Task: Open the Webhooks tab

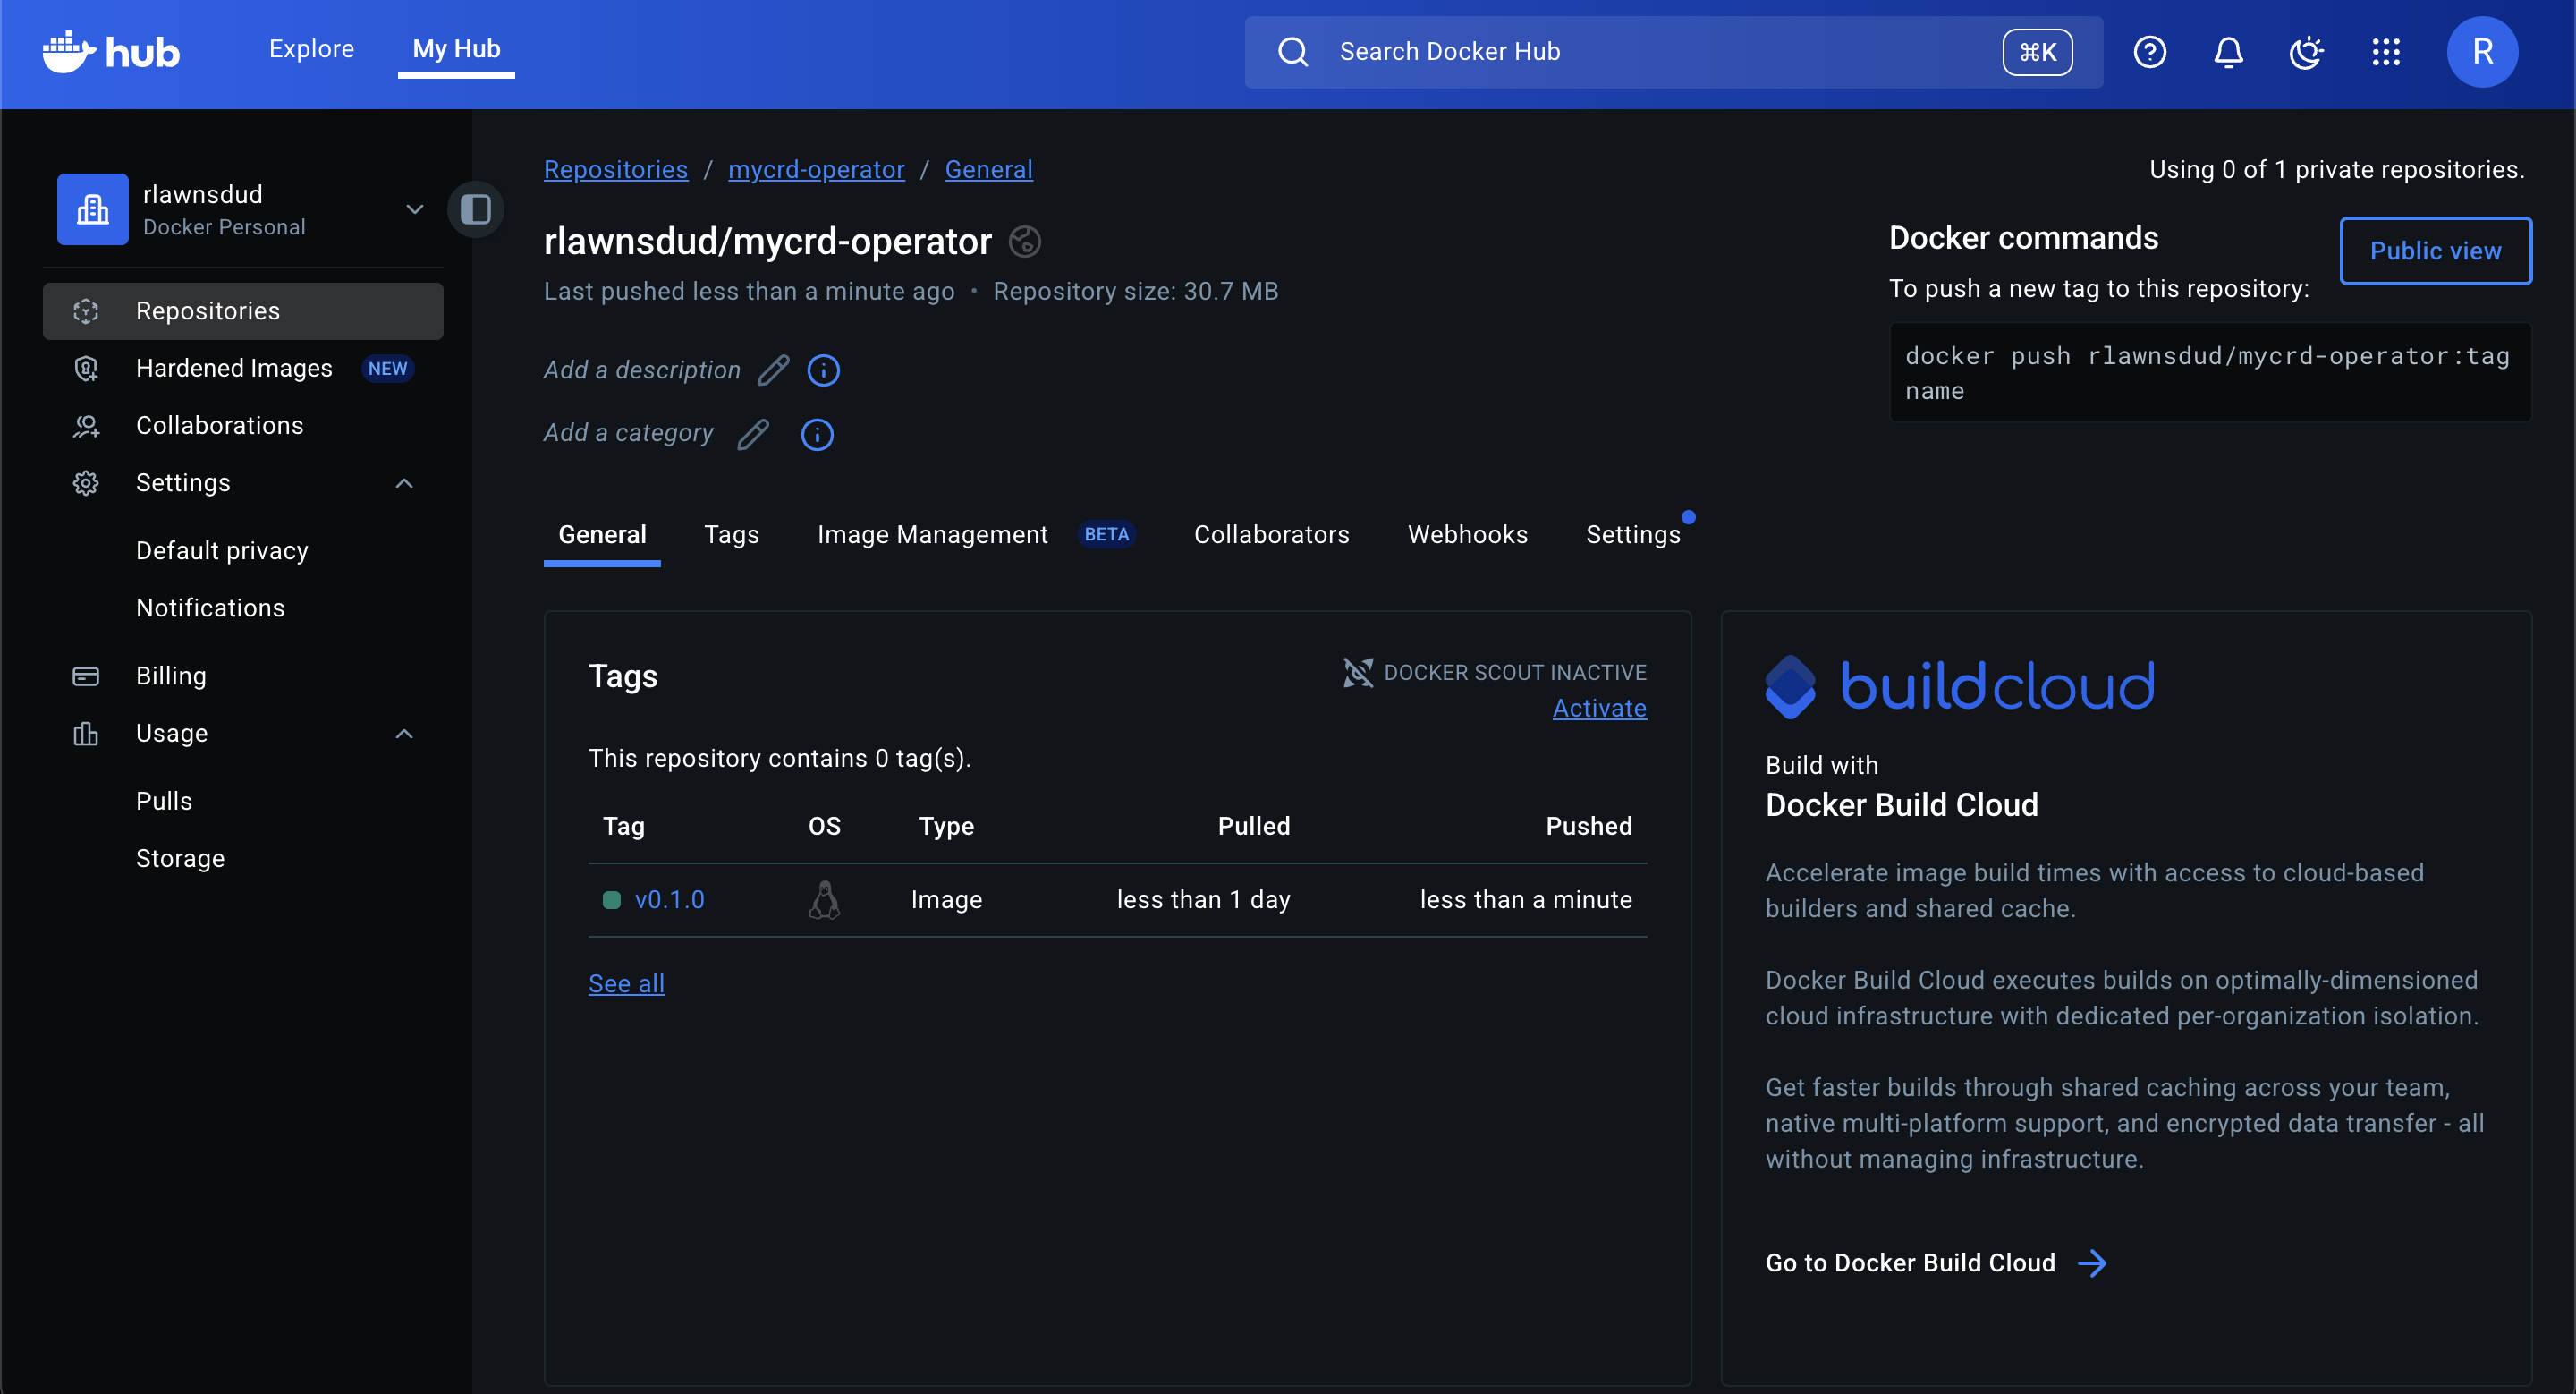Action: 1467,535
